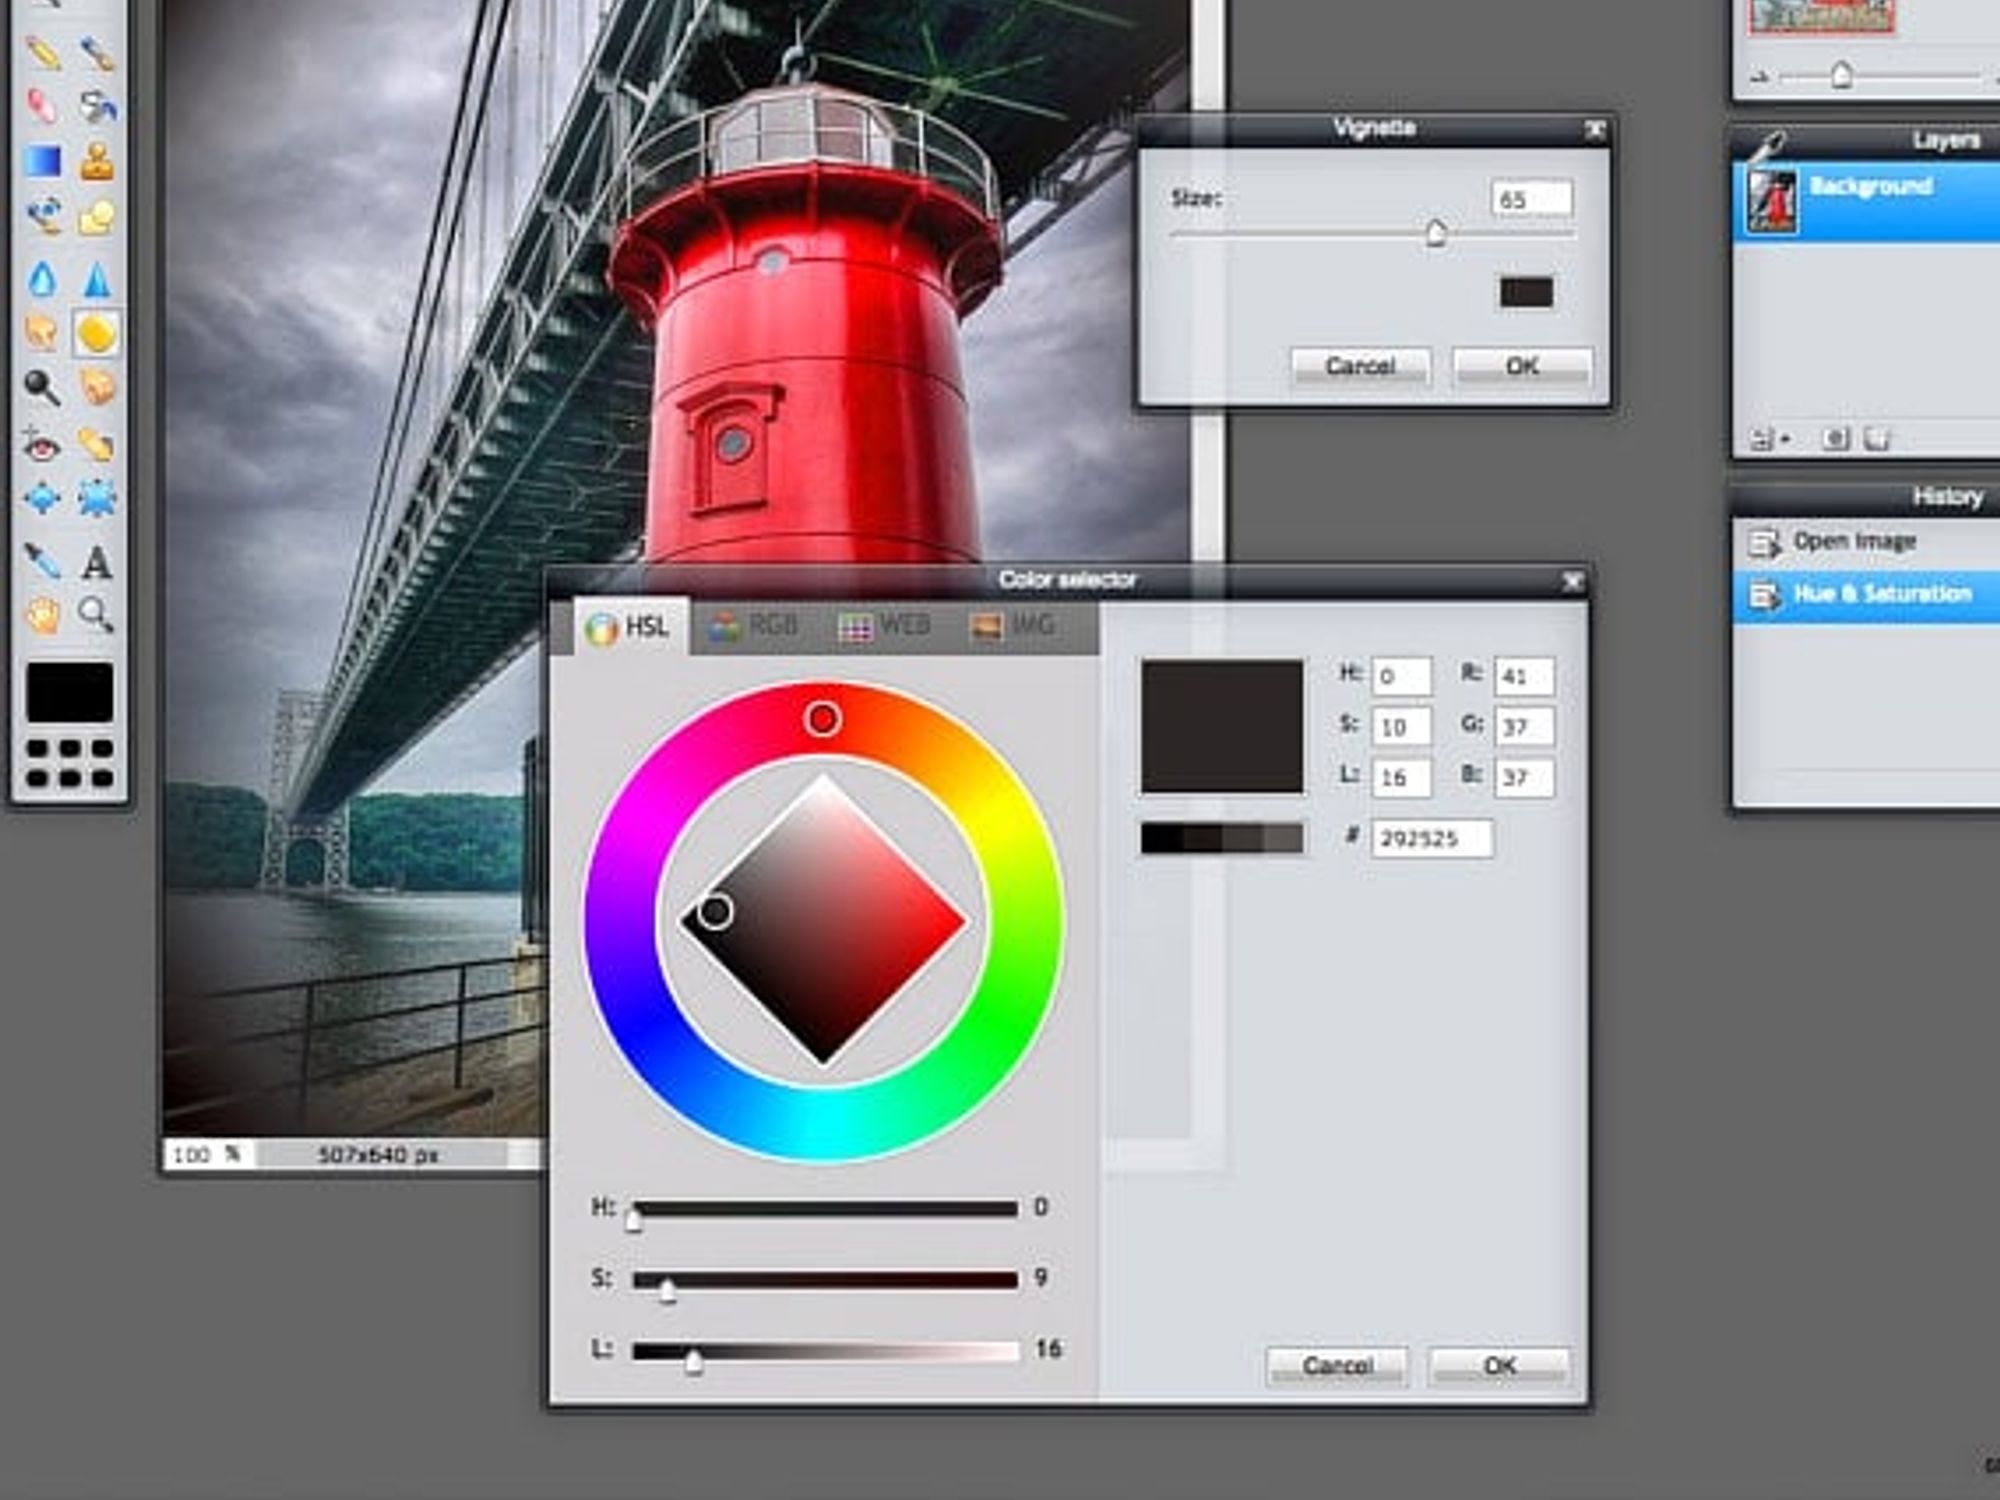Switch to the IMG tab
The image size is (2000, 1500).
1012,626
